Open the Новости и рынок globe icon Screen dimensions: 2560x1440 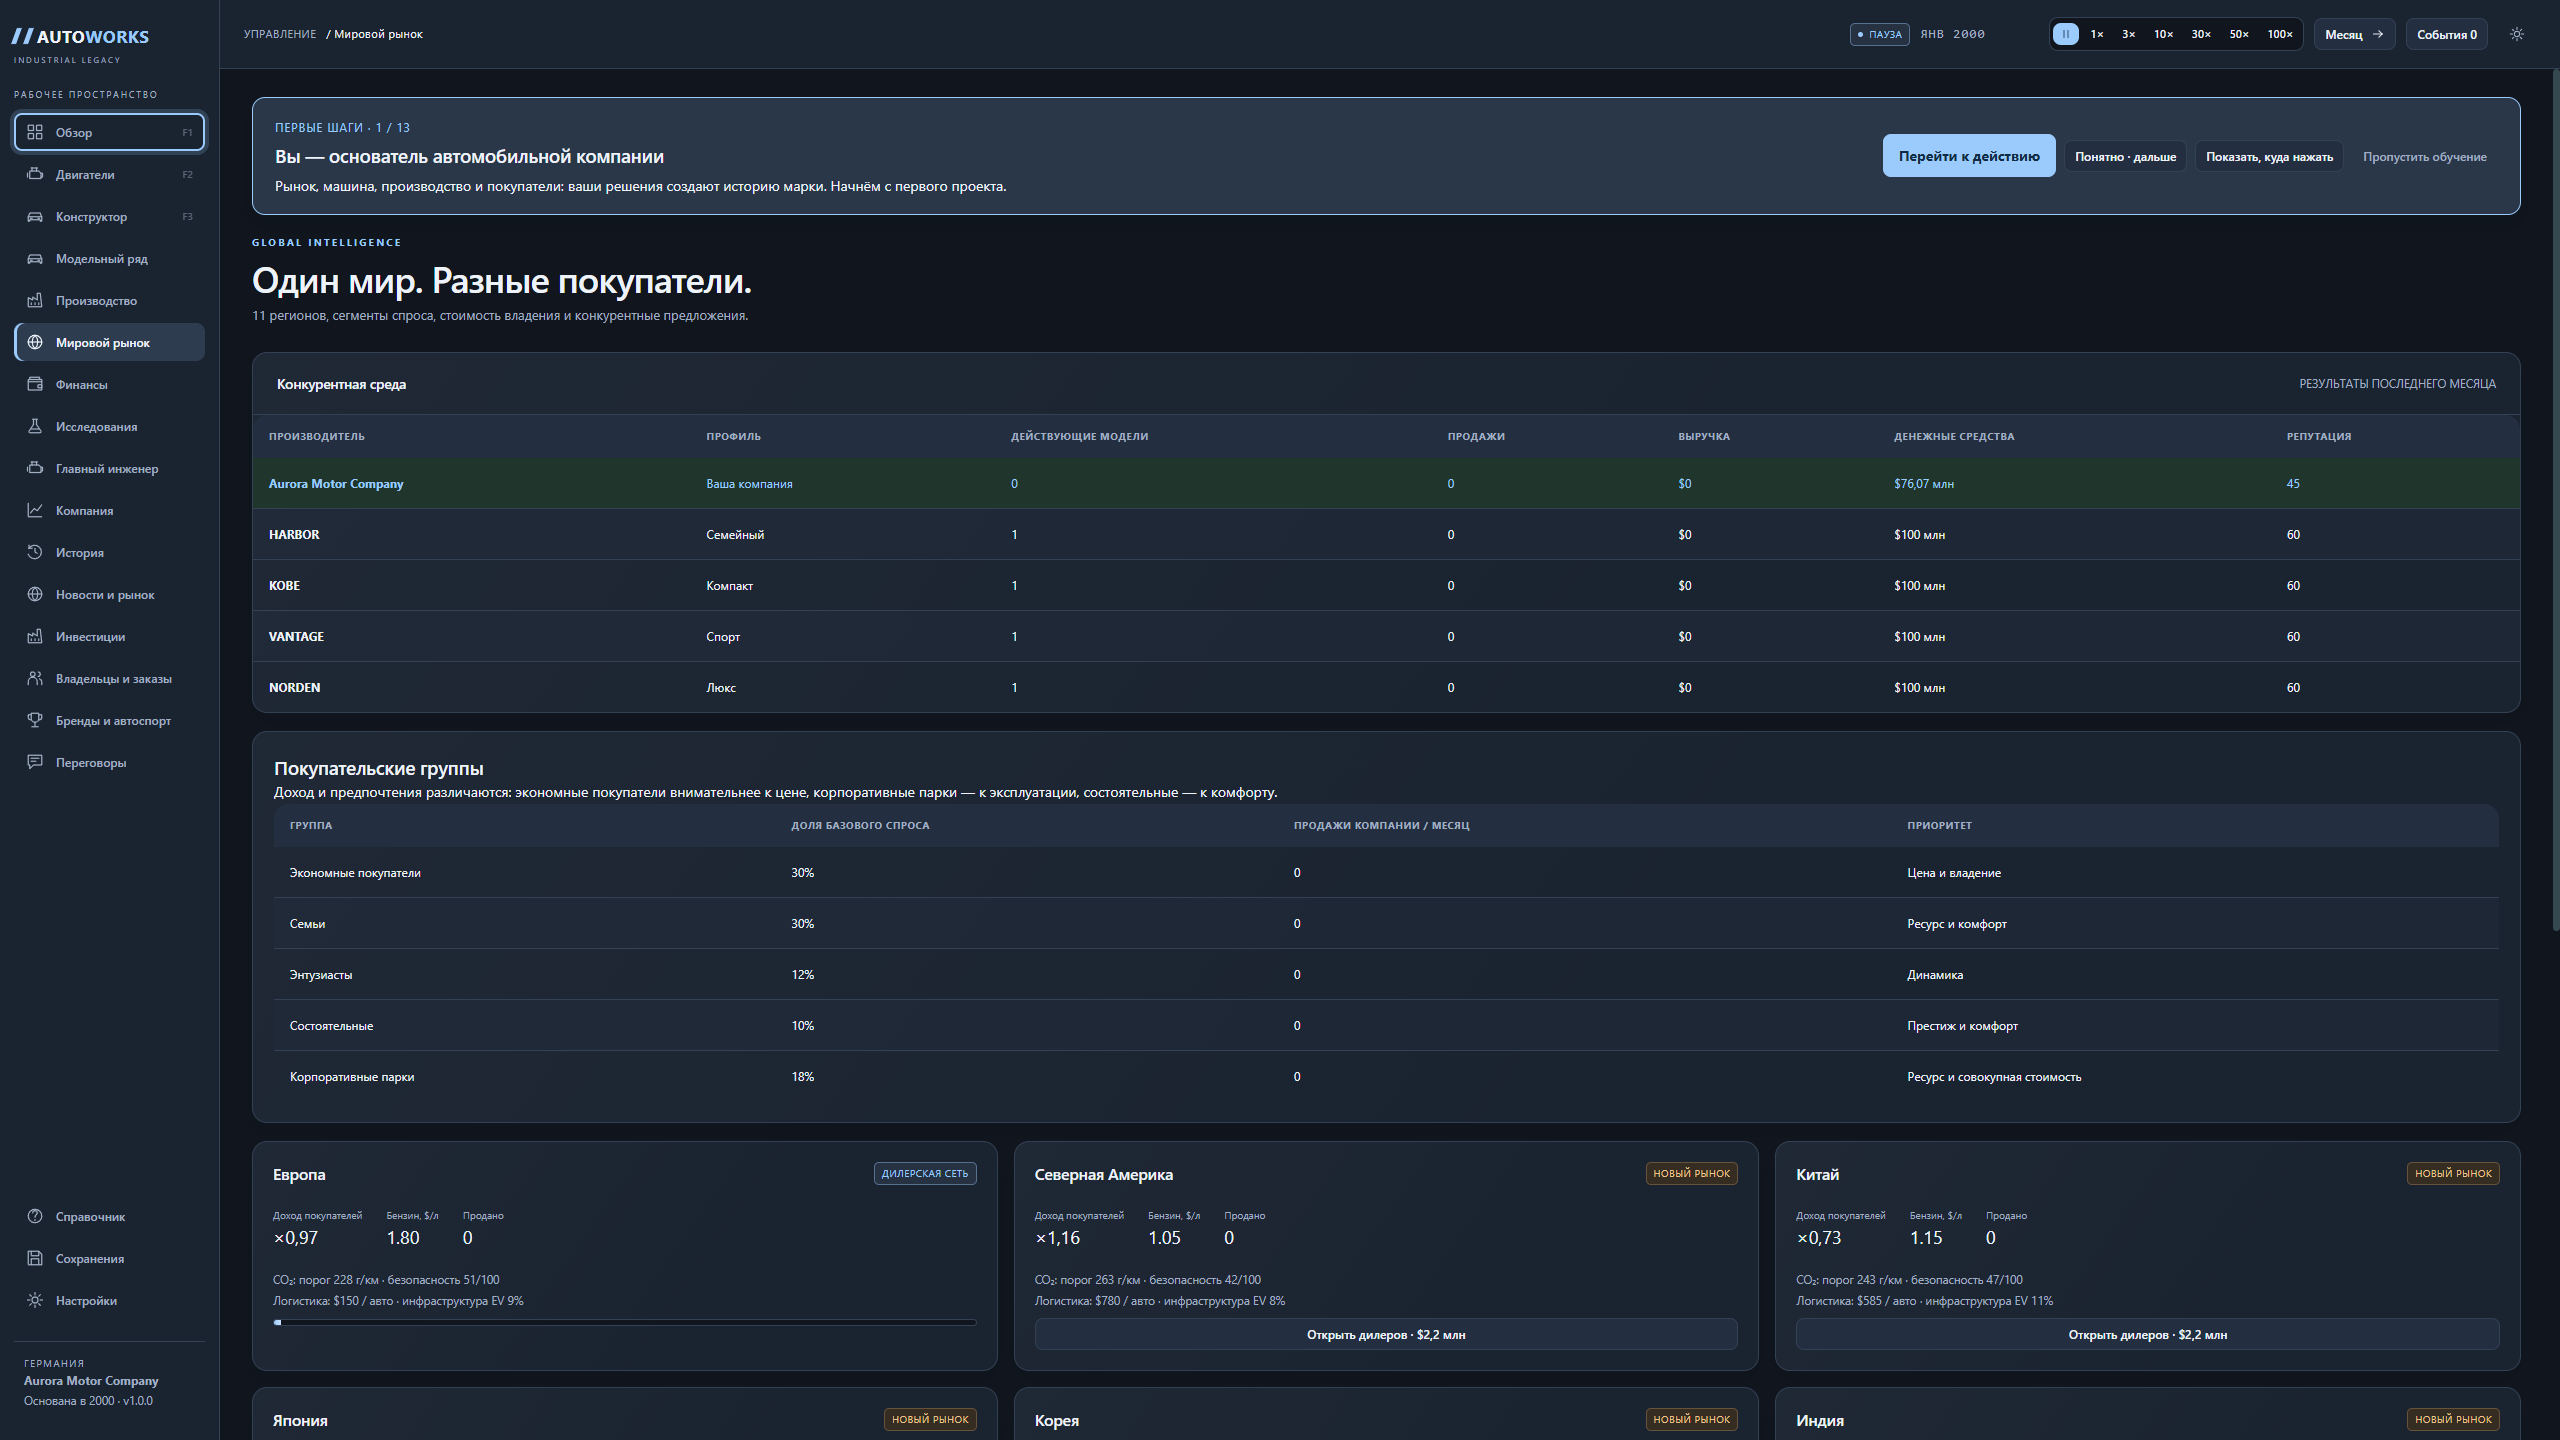(x=35, y=594)
